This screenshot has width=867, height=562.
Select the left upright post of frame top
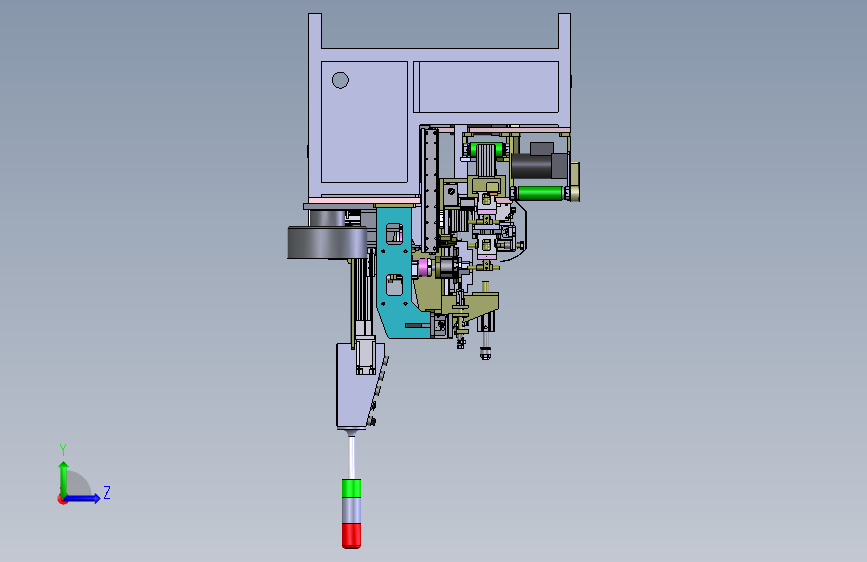(315, 32)
